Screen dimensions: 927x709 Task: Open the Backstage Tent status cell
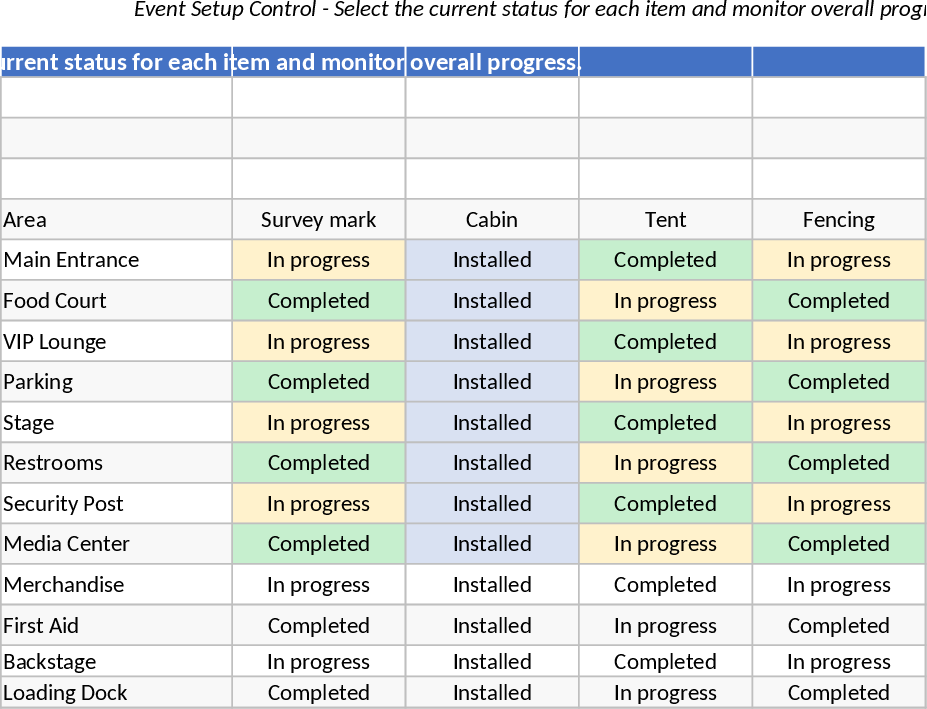[665, 662]
